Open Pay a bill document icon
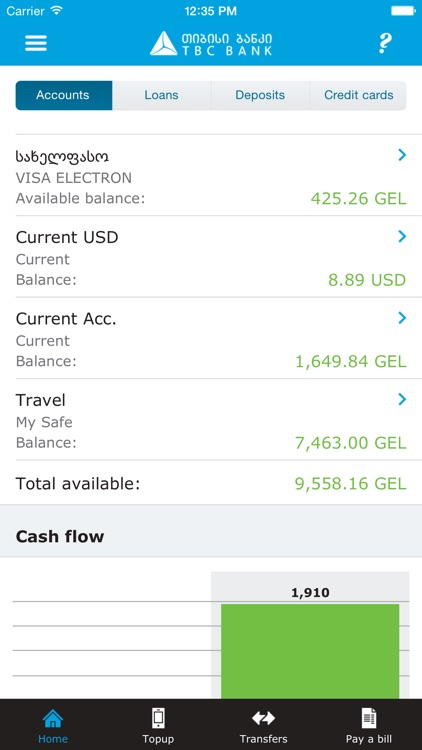The width and height of the screenshot is (422, 750). coord(369,718)
